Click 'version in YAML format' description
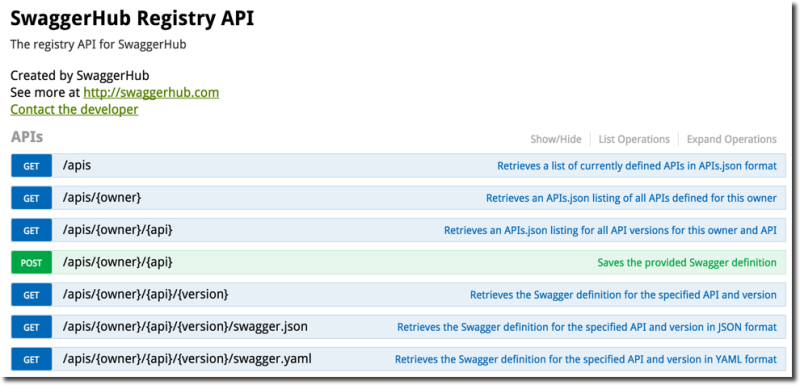 click(586, 360)
